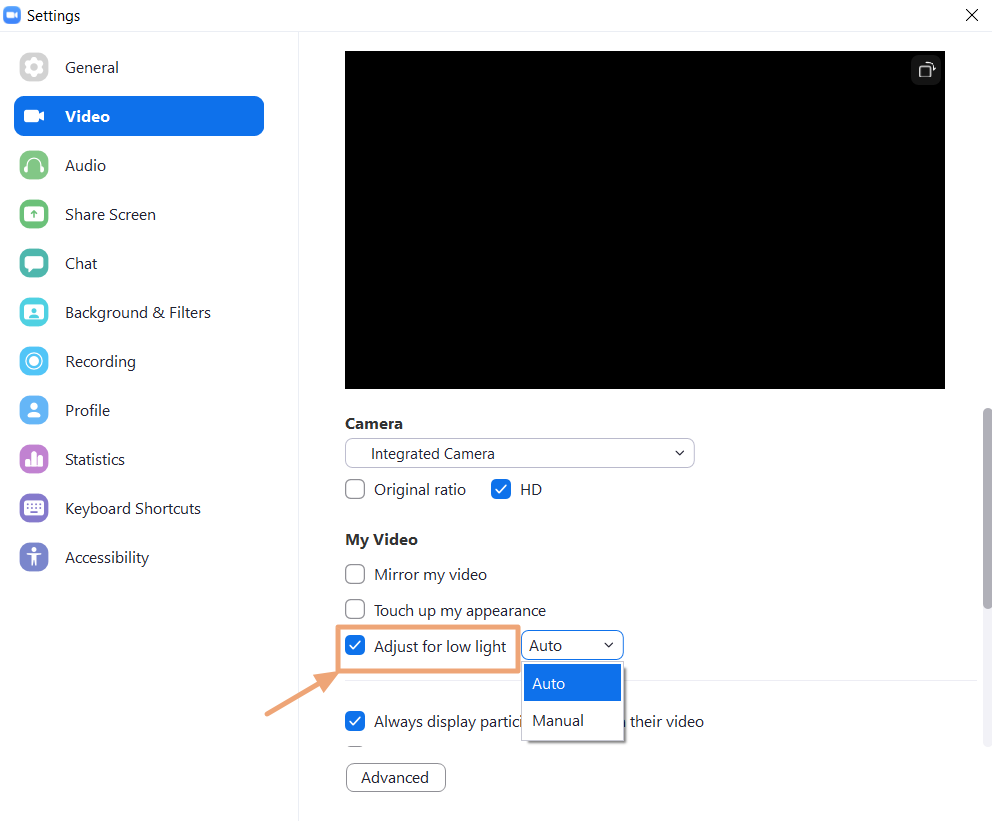992x821 pixels.
Task: Select Manual from low light dropdown
Action: pyautogui.click(x=556, y=720)
